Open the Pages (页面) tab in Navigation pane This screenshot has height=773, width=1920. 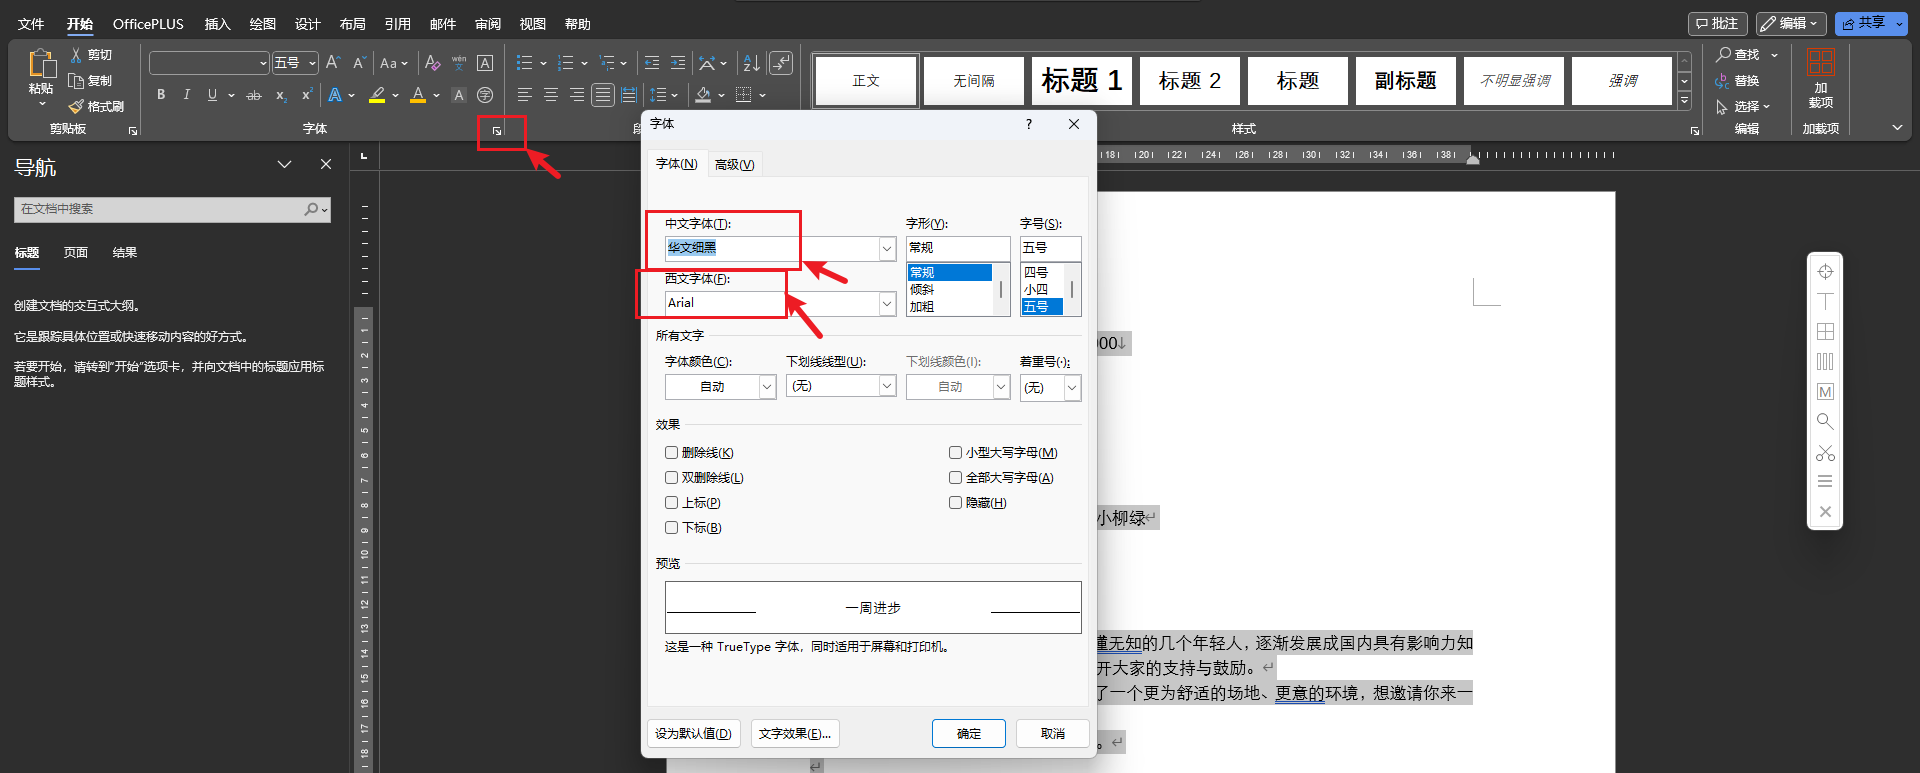point(76,253)
